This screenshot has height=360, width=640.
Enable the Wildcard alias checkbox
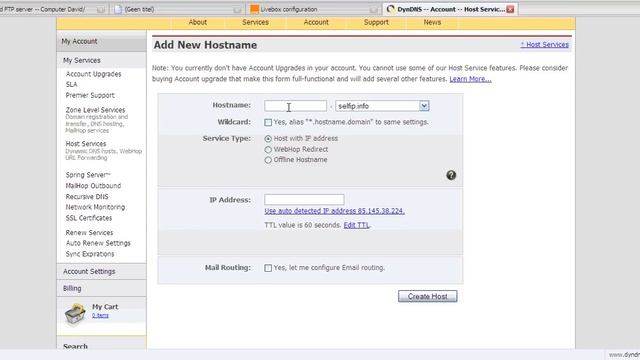click(268, 122)
